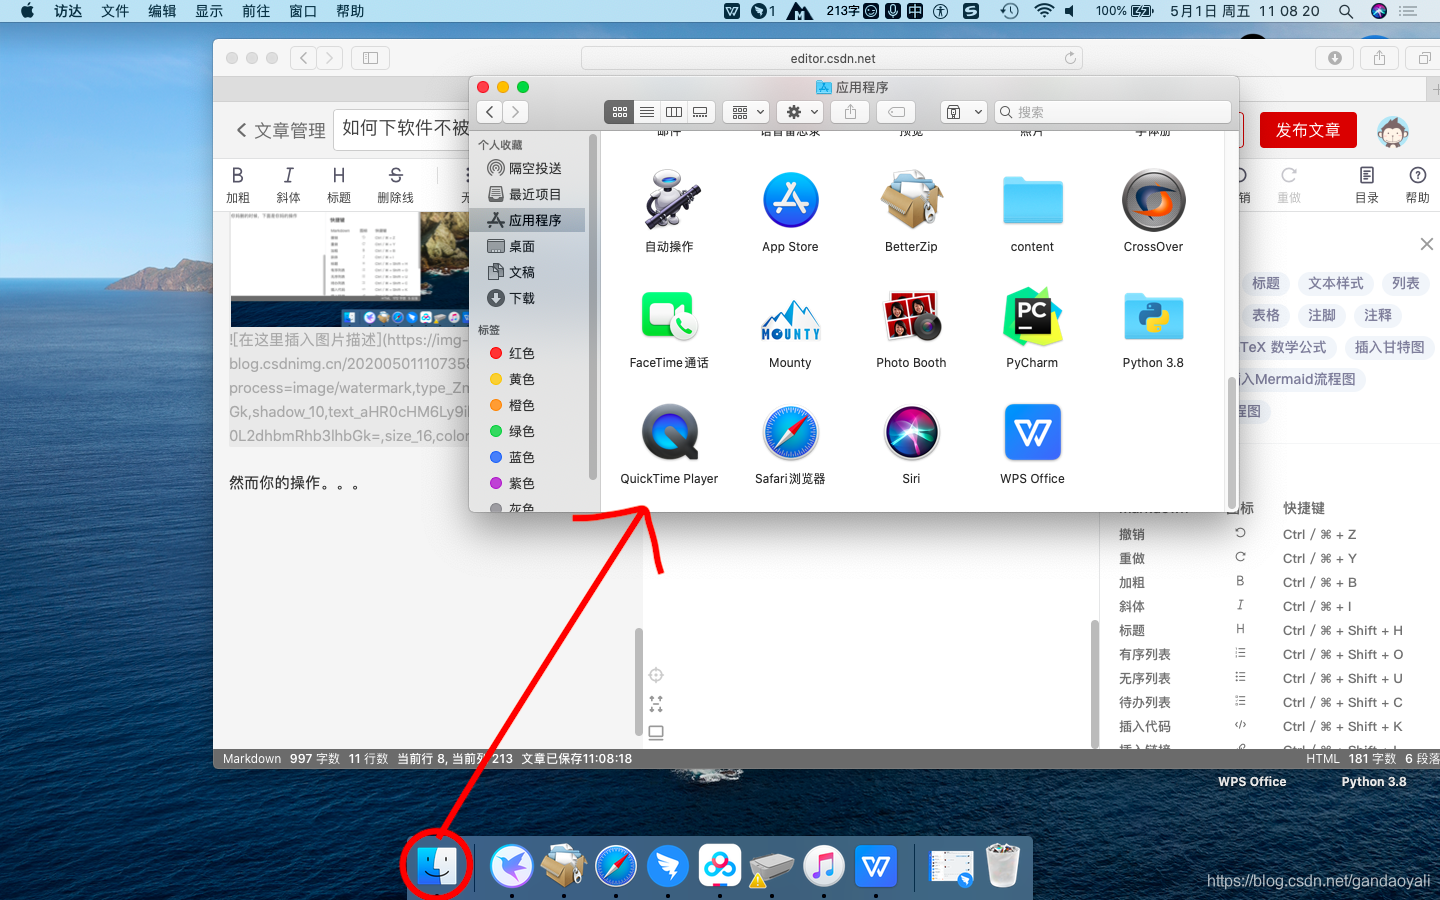Switch Finder to list view
1440x900 pixels.
(647, 112)
